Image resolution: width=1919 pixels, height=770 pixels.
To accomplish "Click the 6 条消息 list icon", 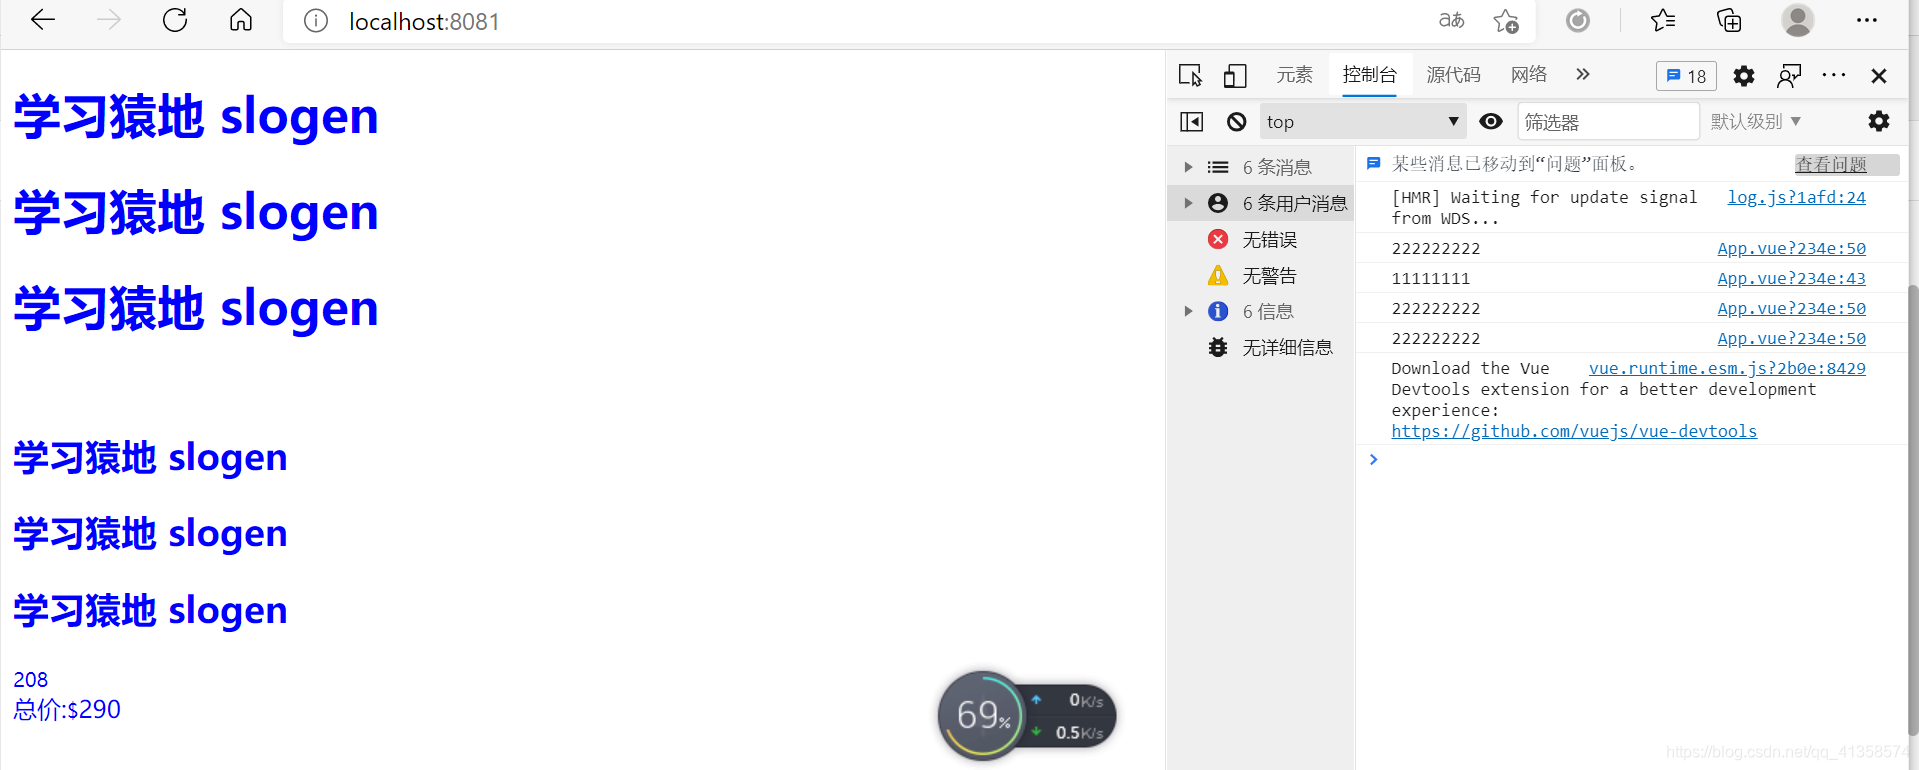I will click(x=1218, y=167).
